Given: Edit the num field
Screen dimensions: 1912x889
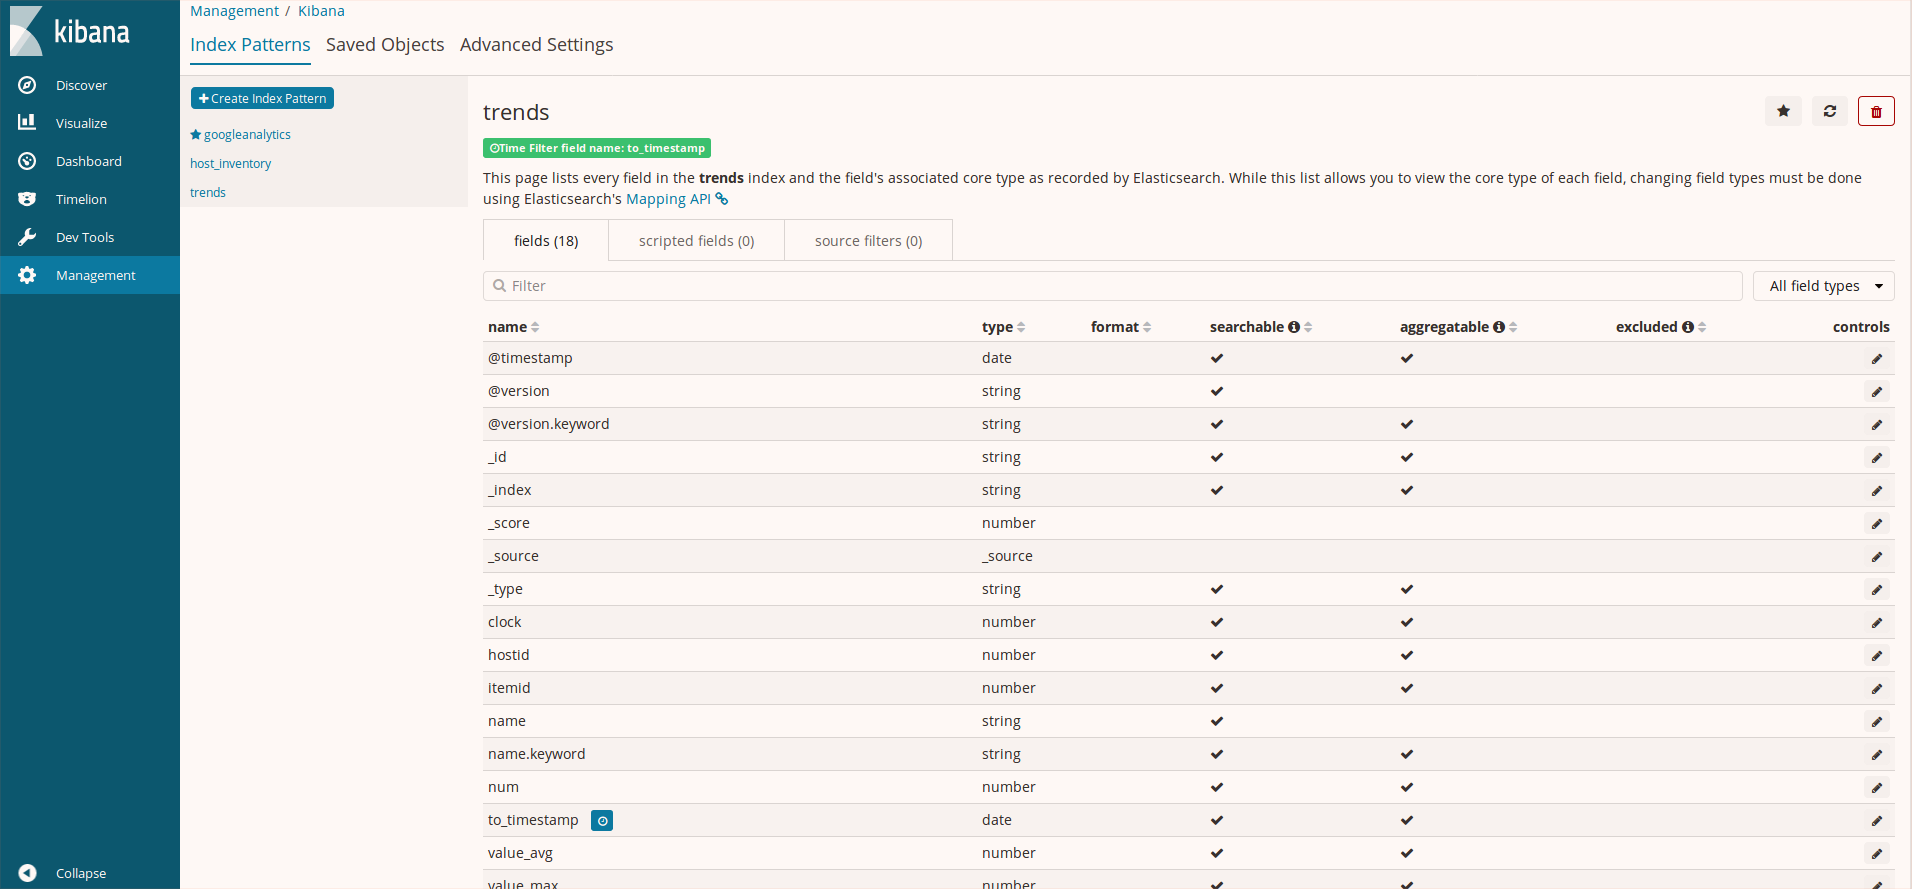Looking at the screenshot, I should tap(1877, 788).
